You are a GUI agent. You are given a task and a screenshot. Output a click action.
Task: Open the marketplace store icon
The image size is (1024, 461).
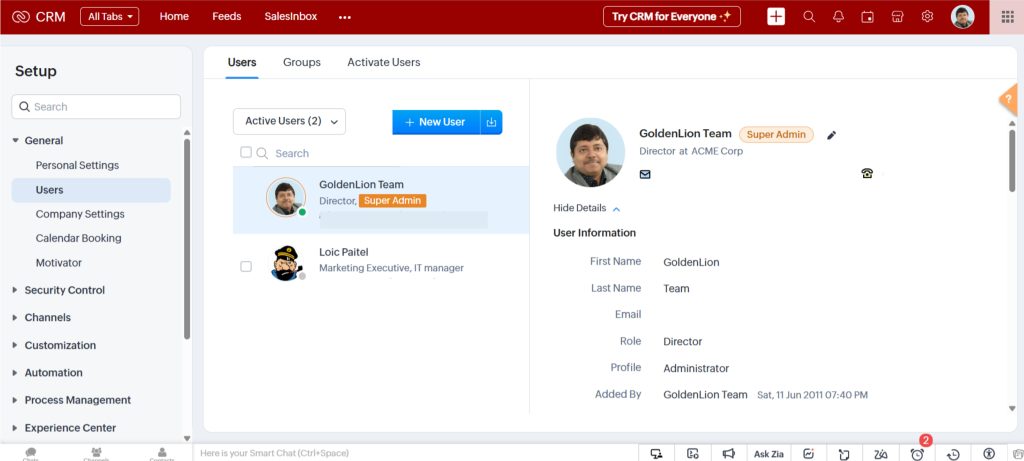pos(897,17)
